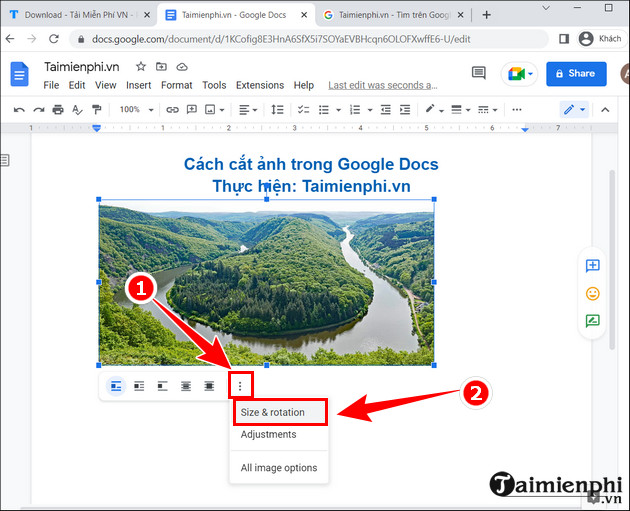This screenshot has height=511, width=630.
Task: Show document outline icon
Action: coord(5,160)
